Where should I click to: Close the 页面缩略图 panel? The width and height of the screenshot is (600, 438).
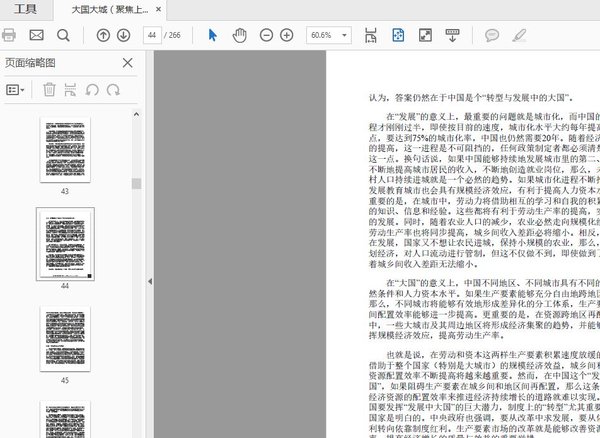127,63
